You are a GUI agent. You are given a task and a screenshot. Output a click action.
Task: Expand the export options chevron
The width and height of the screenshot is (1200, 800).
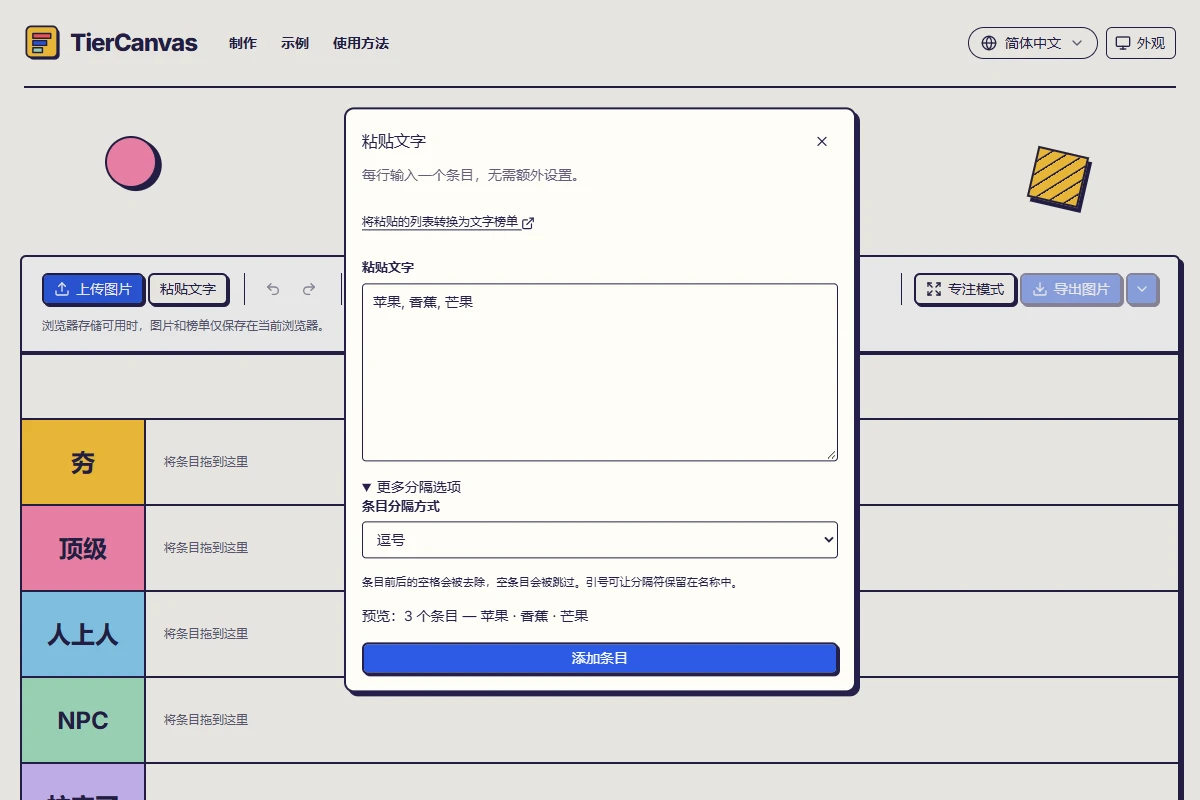pyautogui.click(x=1142, y=289)
